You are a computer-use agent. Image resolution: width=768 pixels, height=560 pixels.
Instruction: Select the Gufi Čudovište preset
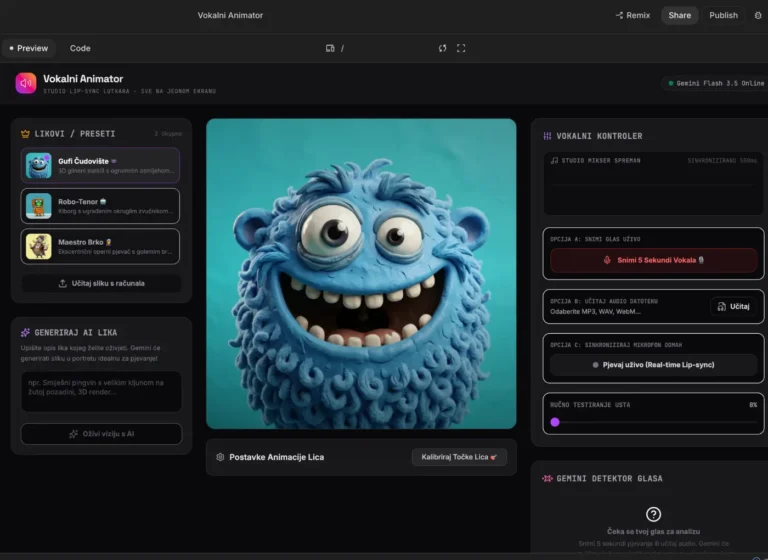pos(100,166)
